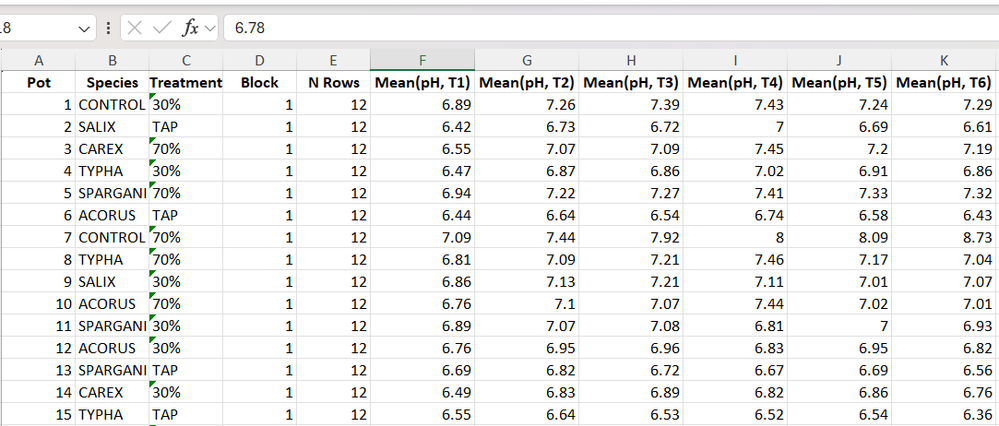This screenshot has height=426, width=999.
Task: Click cell value 7.45 in Mean(pH, T4)
Action: [736, 149]
